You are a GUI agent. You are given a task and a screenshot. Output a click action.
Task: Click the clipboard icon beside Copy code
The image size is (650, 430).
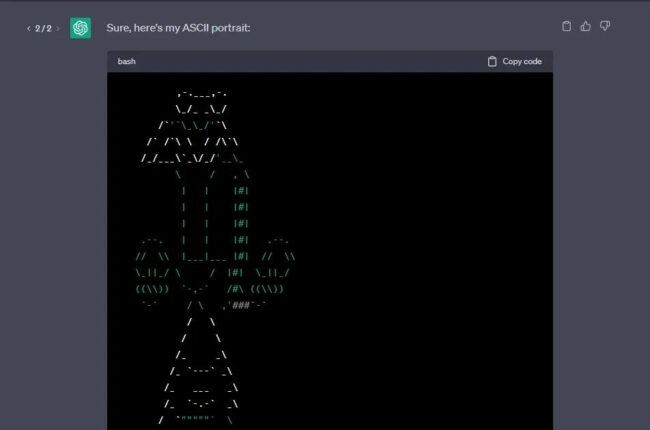(x=492, y=61)
